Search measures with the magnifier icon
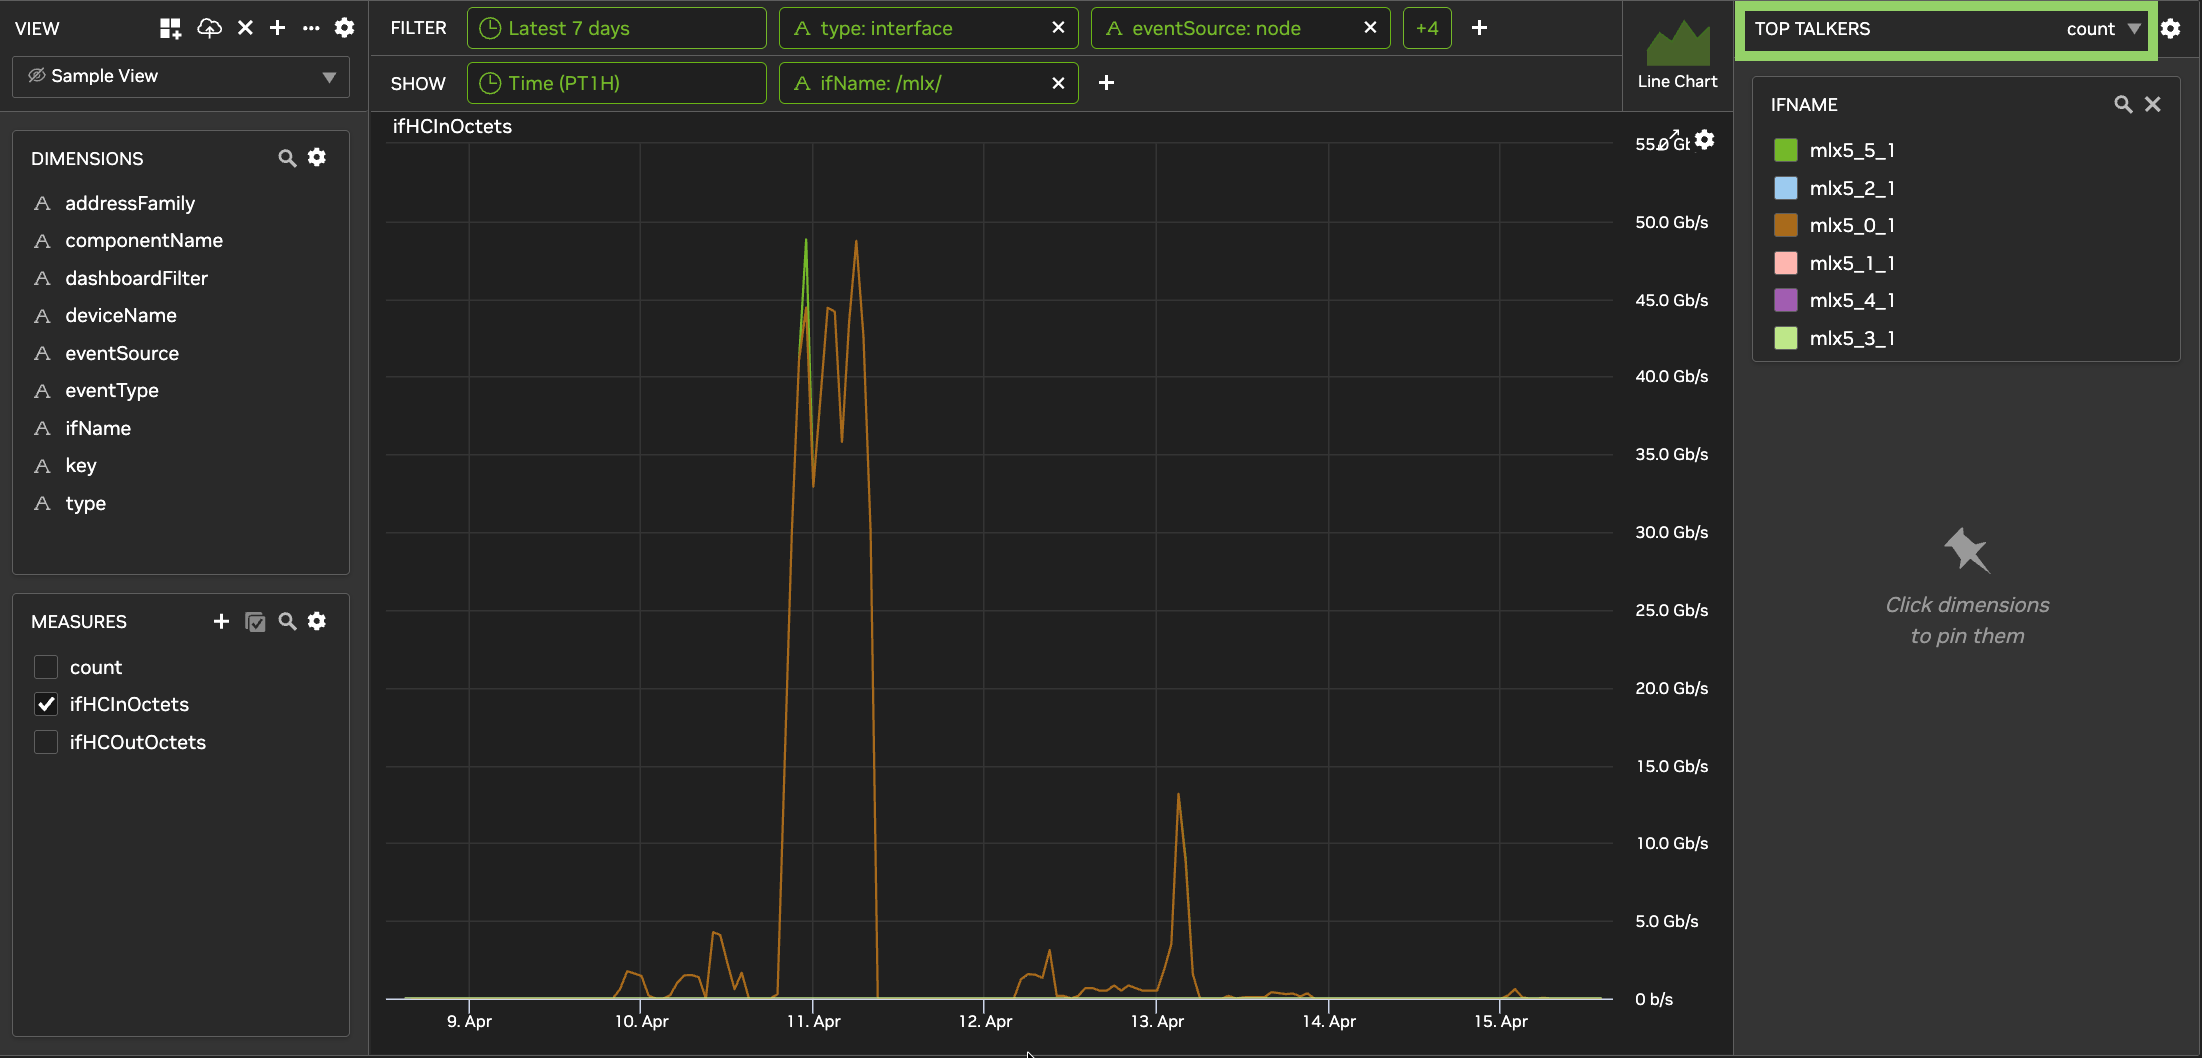 point(287,621)
